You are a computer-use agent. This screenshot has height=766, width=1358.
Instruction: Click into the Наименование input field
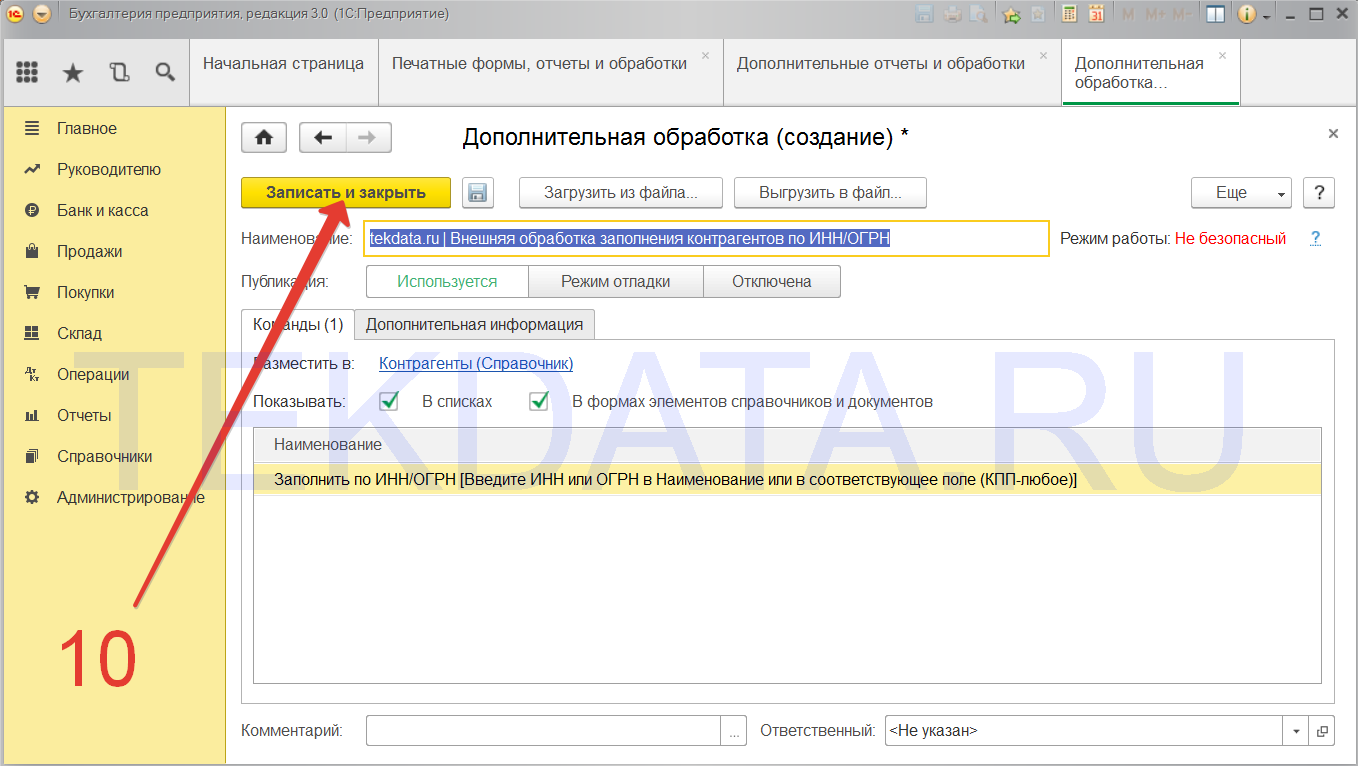coord(706,239)
